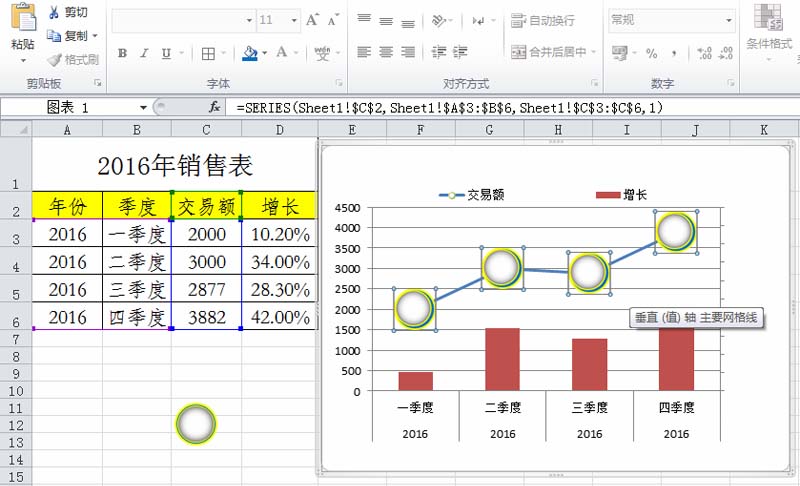Image resolution: width=800 pixels, height=486 pixels.
Task: Open the font size dropdown
Action: point(294,20)
